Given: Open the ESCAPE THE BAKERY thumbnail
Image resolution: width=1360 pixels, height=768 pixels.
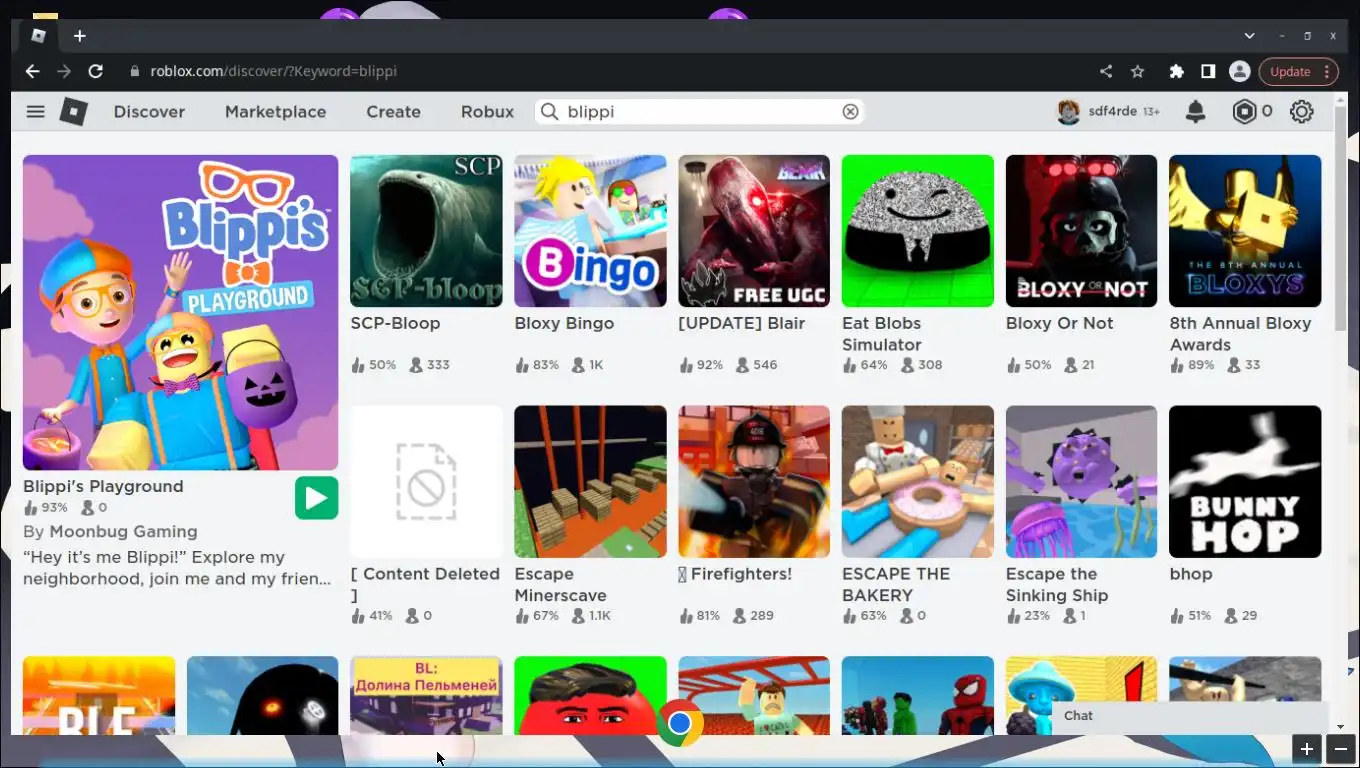Looking at the screenshot, I should (x=918, y=481).
